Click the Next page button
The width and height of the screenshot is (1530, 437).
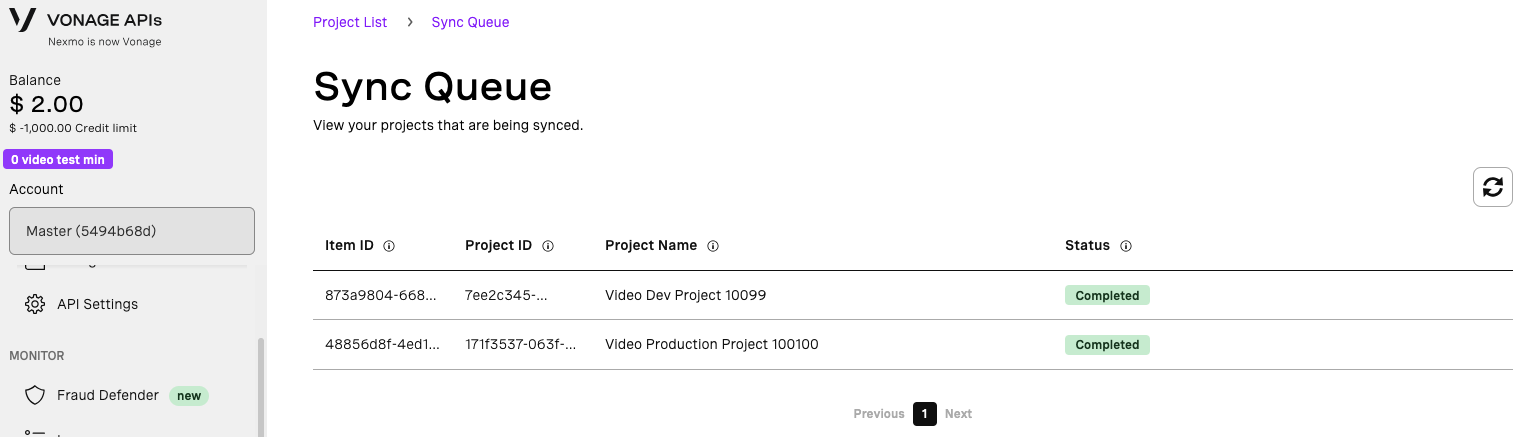(958, 414)
